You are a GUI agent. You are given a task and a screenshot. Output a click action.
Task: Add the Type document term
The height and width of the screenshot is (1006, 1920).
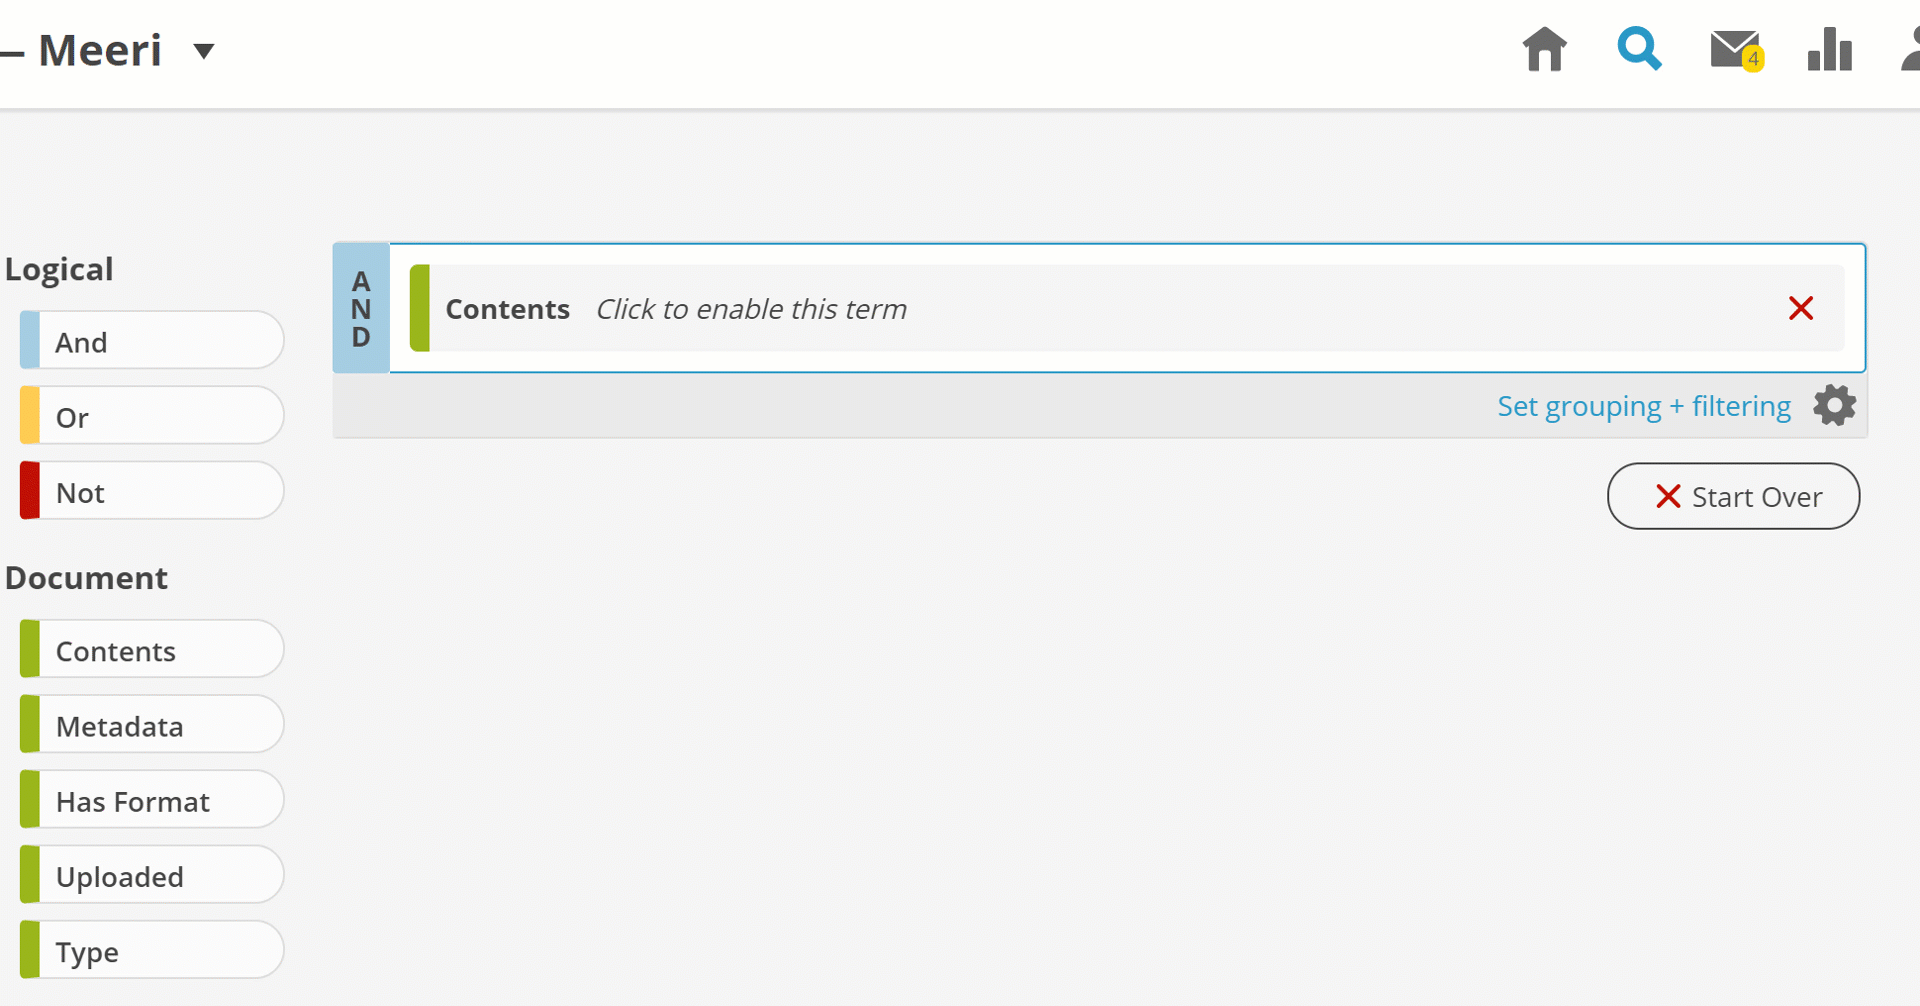coord(152,950)
